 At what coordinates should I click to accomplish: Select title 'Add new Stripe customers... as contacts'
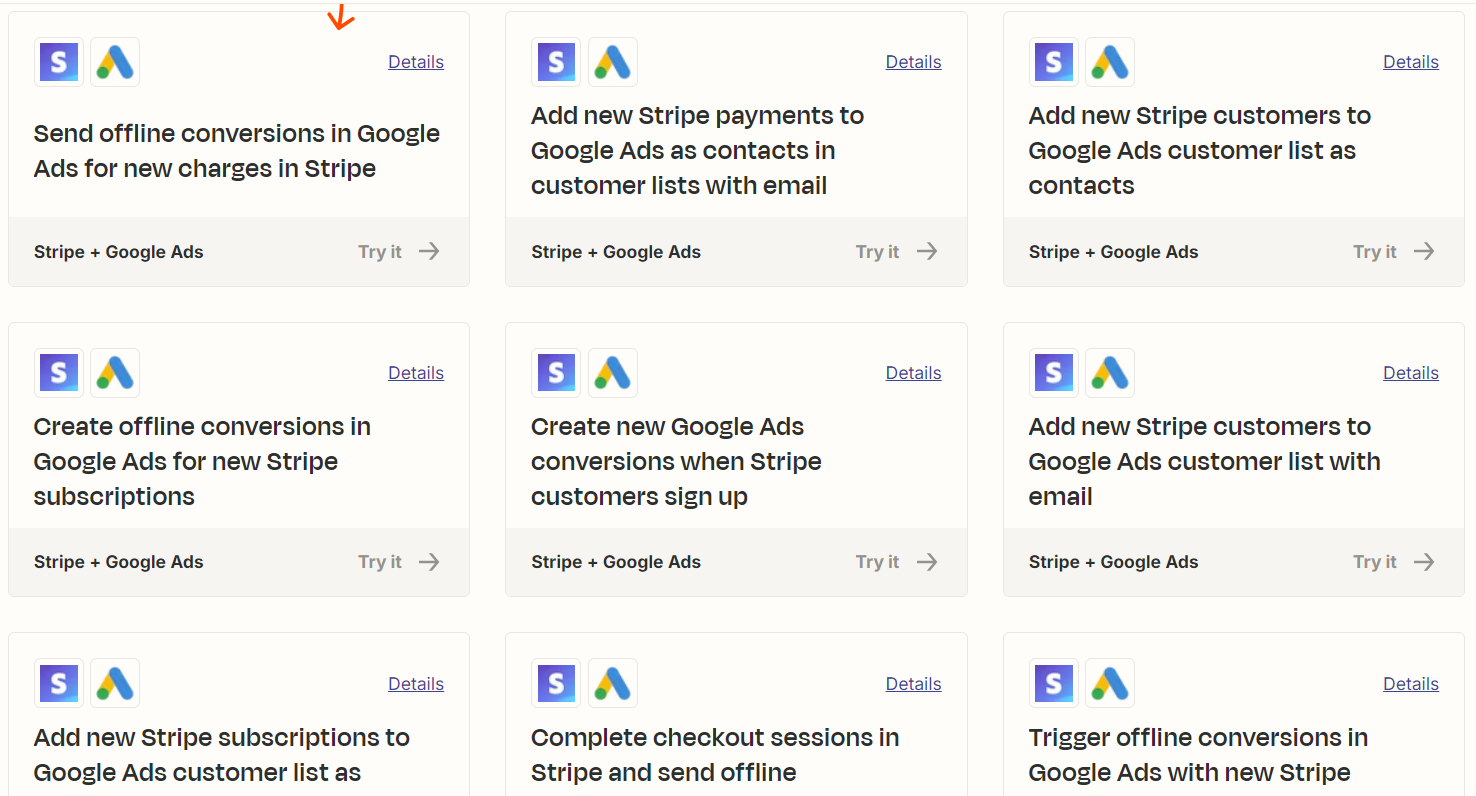pos(1200,151)
